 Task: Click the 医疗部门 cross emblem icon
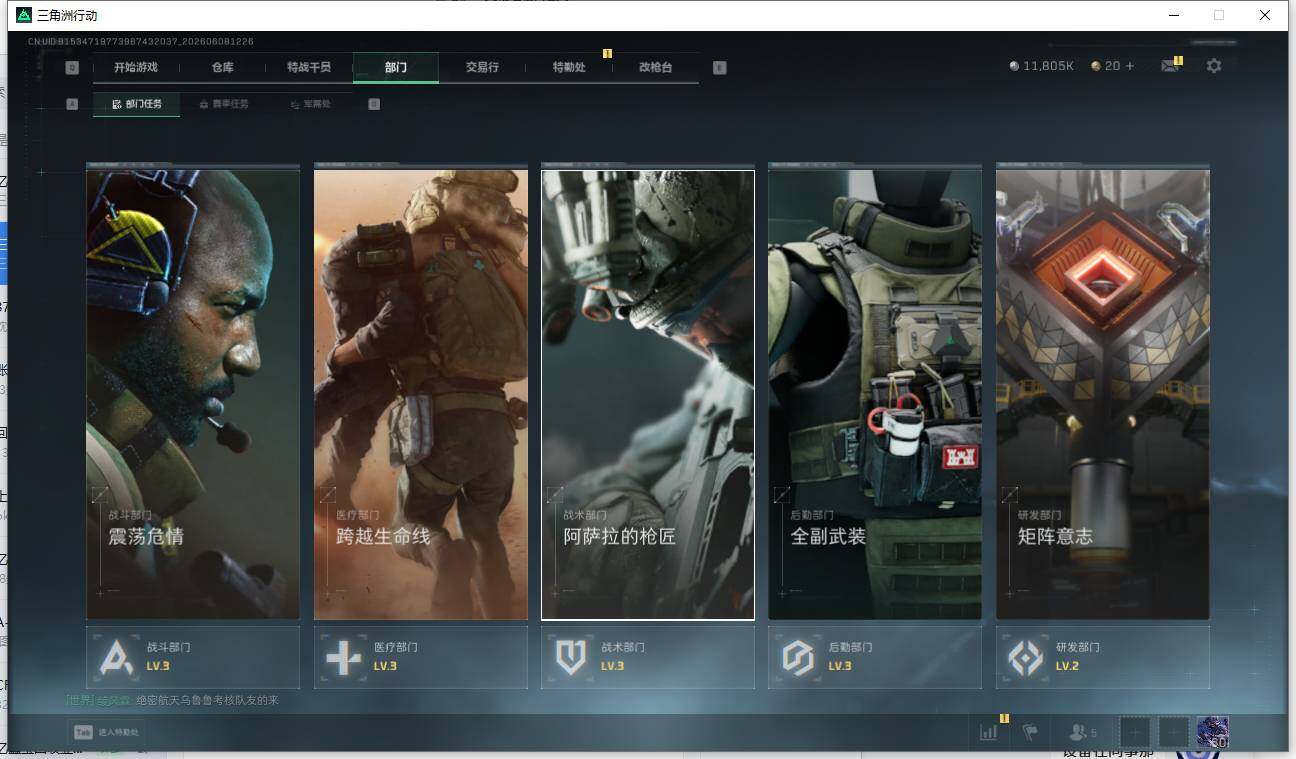(x=343, y=658)
